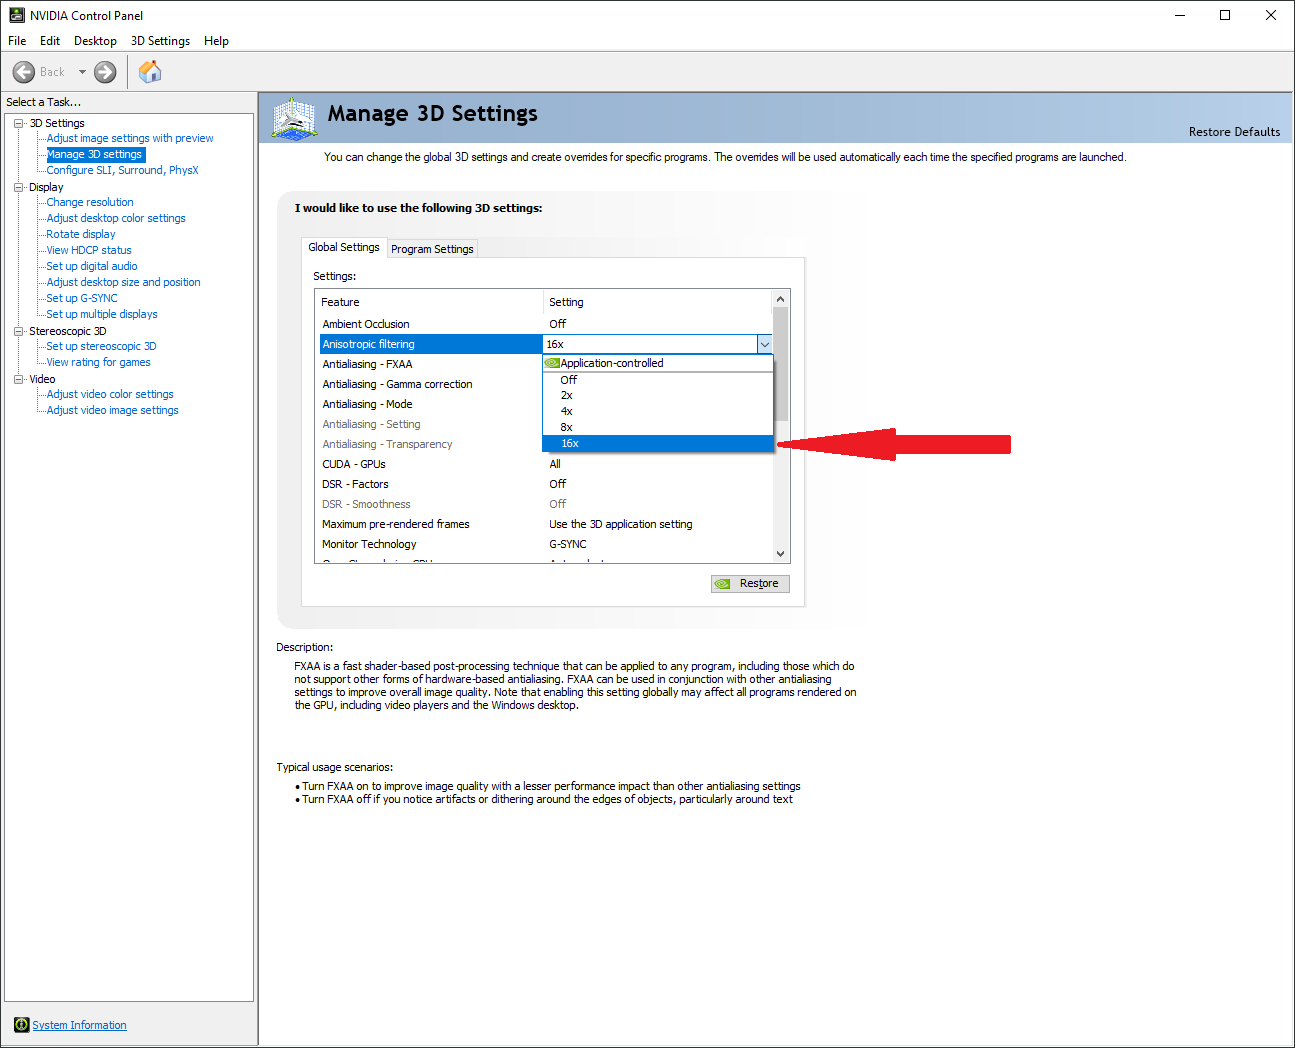Viewport: 1295px width, 1048px height.
Task: Open View HDCP status task
Action: coord(89,250)
